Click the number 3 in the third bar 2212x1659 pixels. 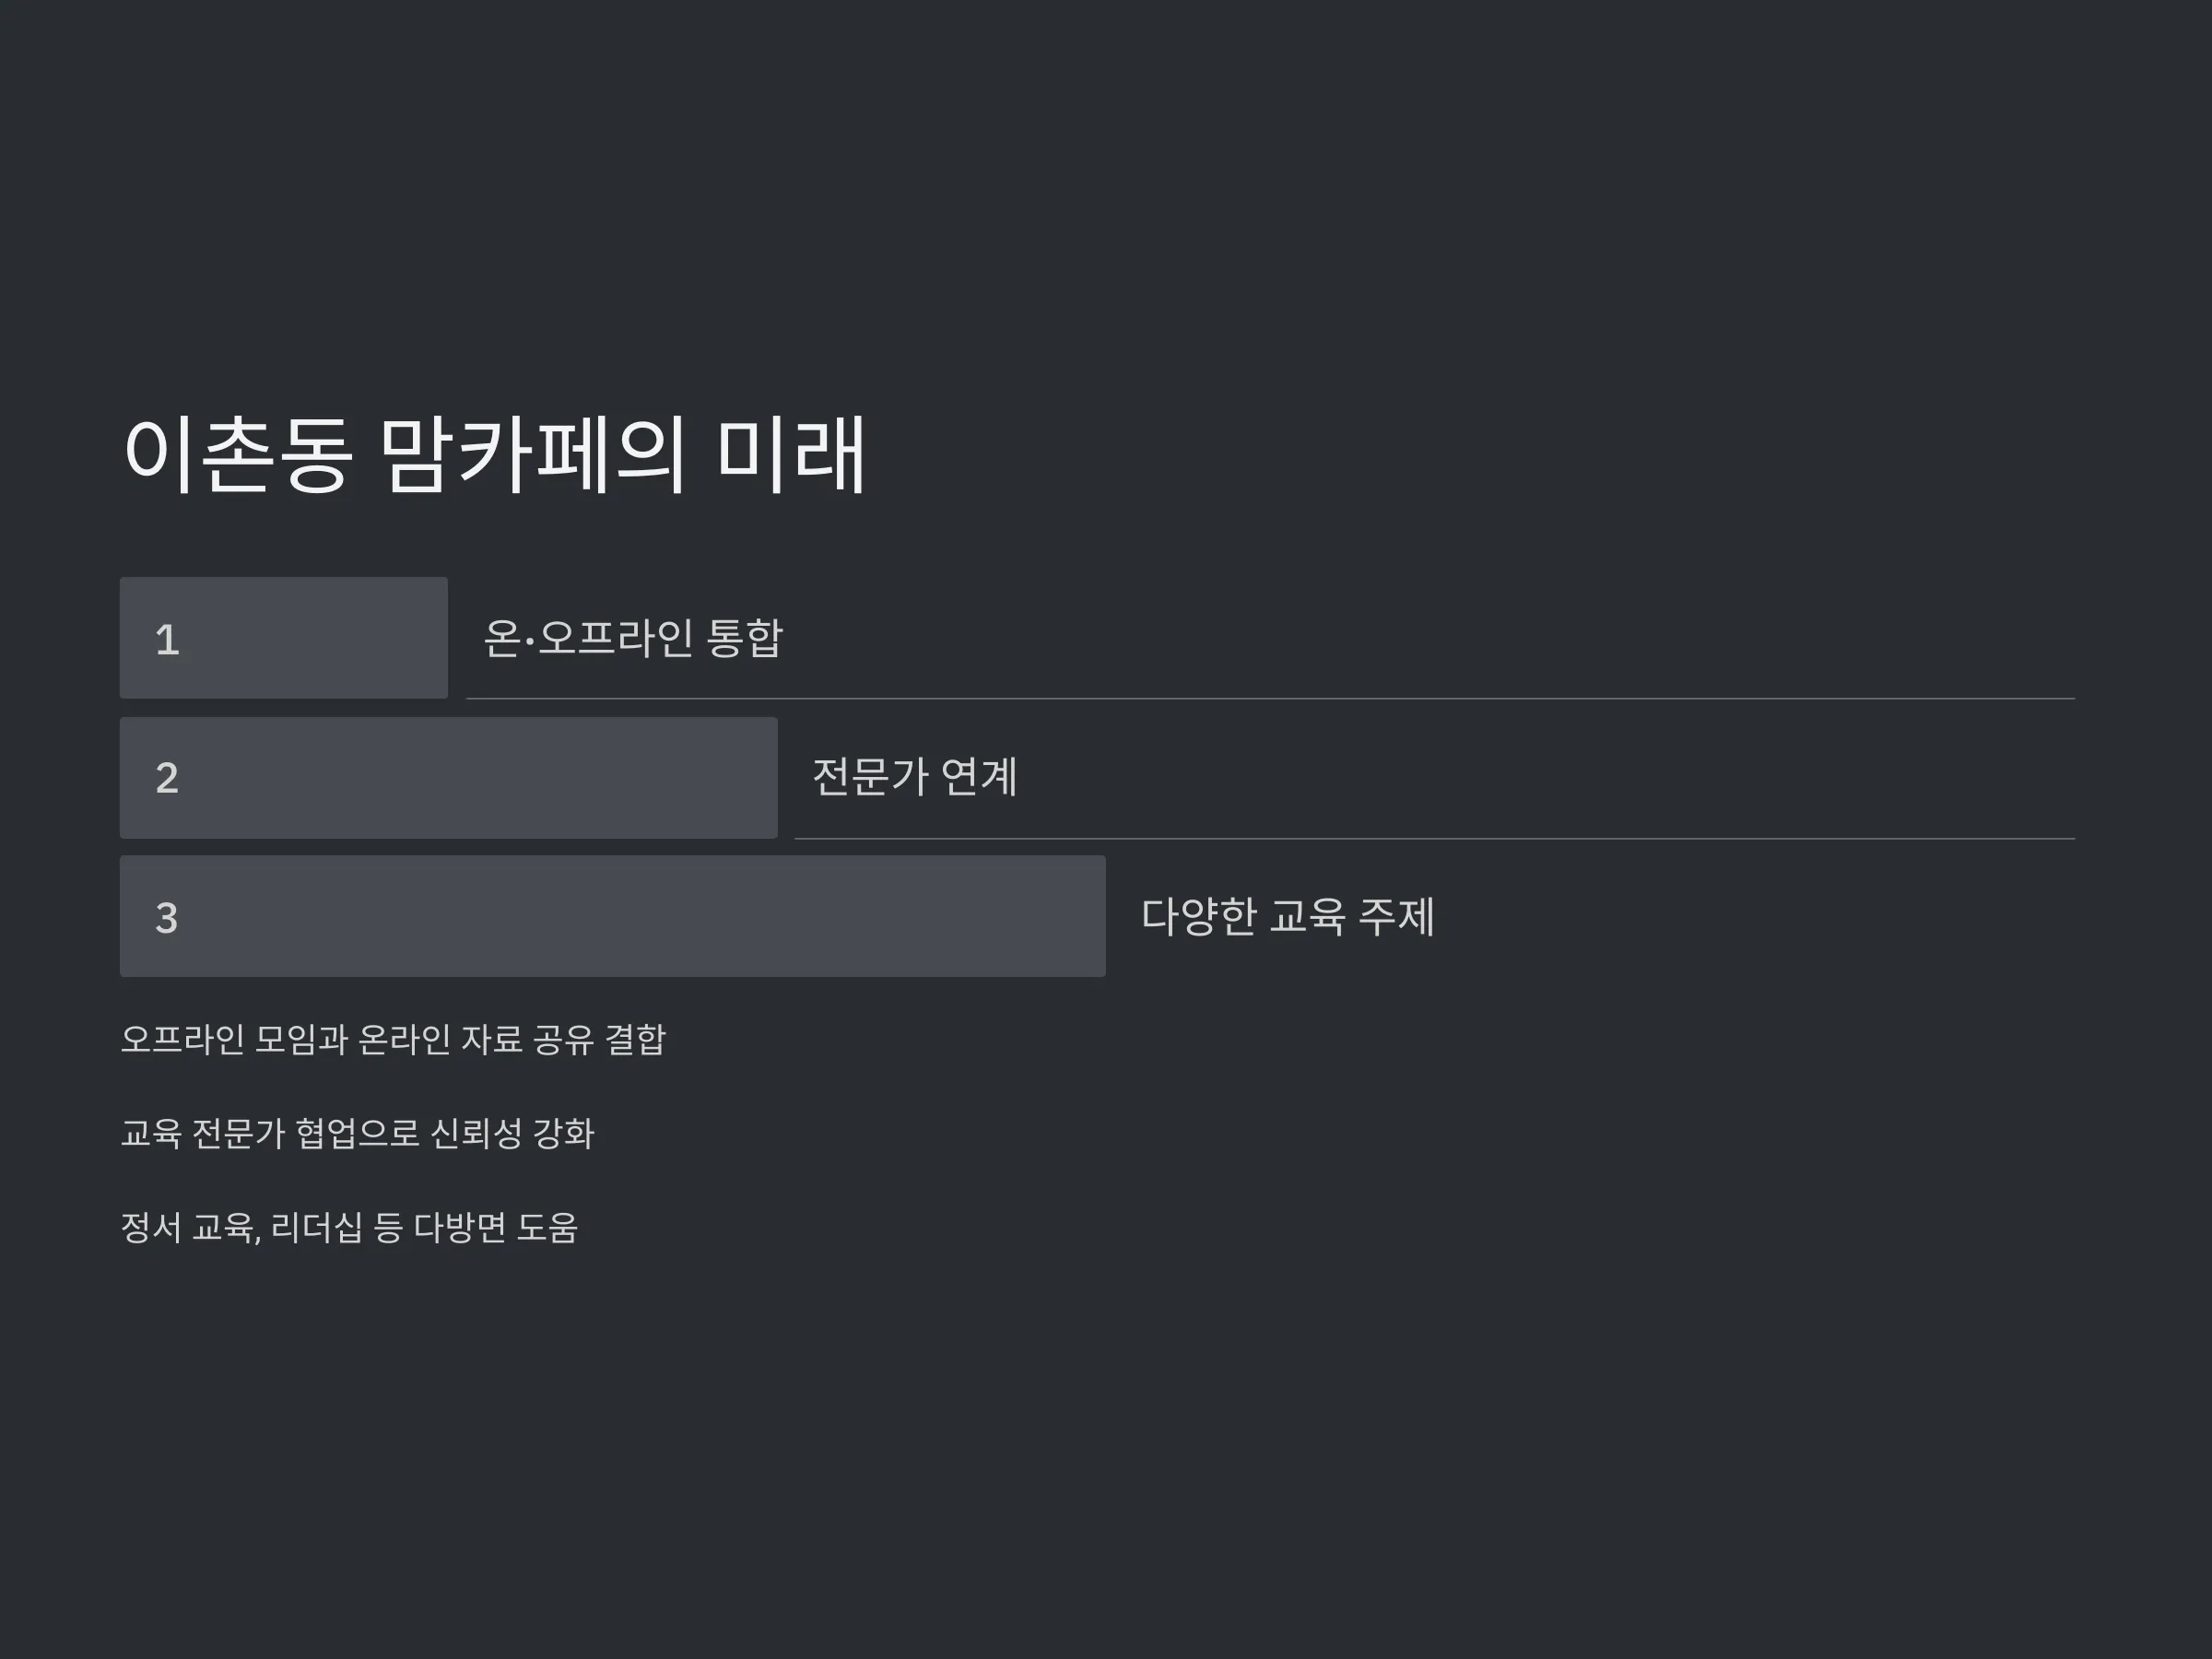click(167, 918)
